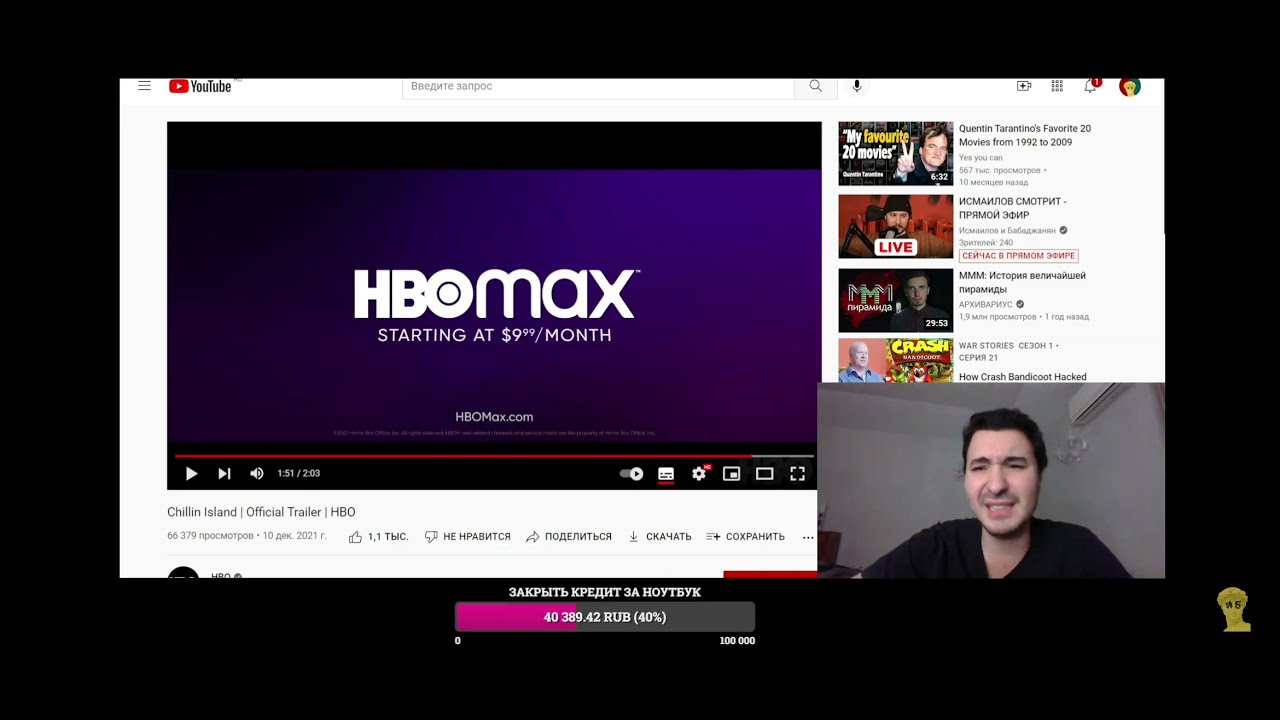The width and height of the screenshot is (1280, 720).
Task: Open the notifications bell
Action: point(1091,86)
